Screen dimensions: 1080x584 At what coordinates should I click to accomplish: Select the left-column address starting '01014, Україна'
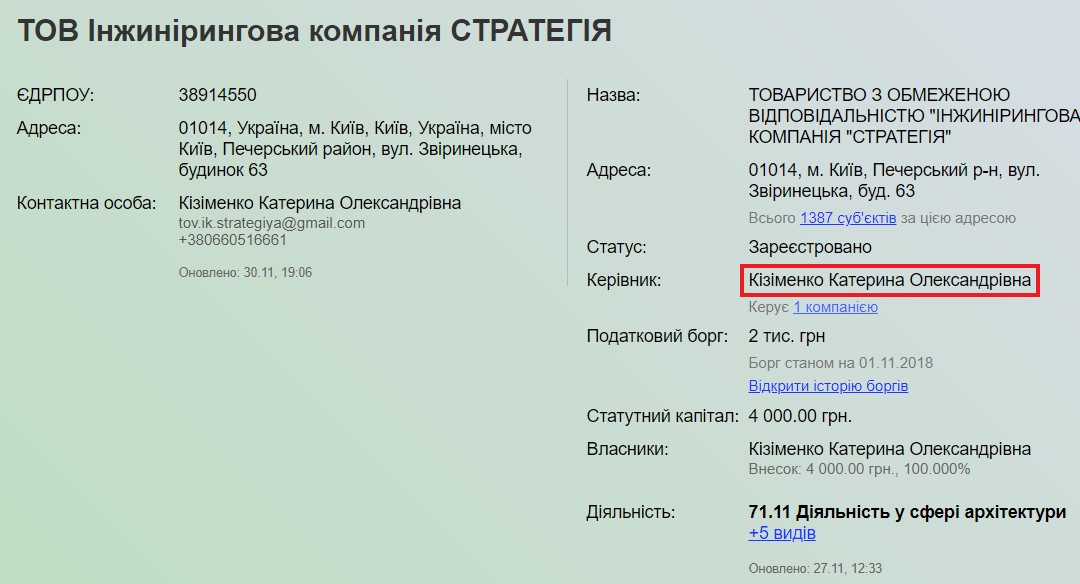tap(355, 149)
